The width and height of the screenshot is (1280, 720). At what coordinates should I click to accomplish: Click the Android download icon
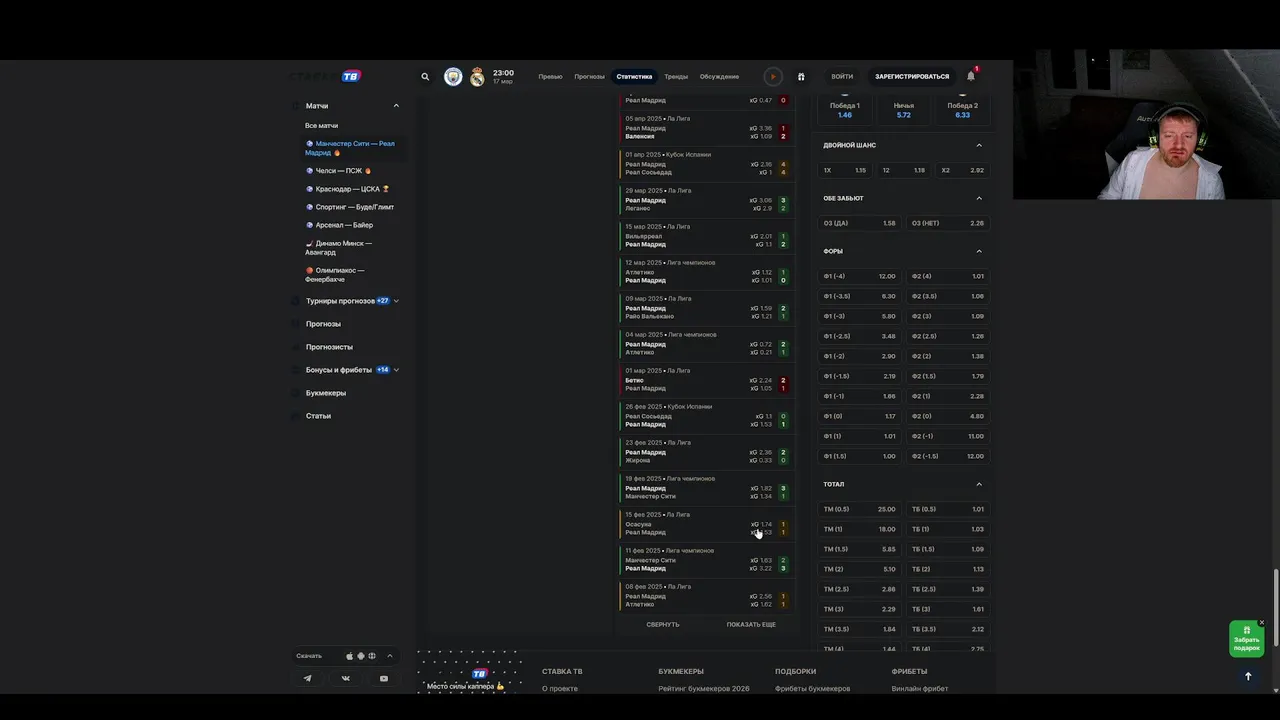361,656
